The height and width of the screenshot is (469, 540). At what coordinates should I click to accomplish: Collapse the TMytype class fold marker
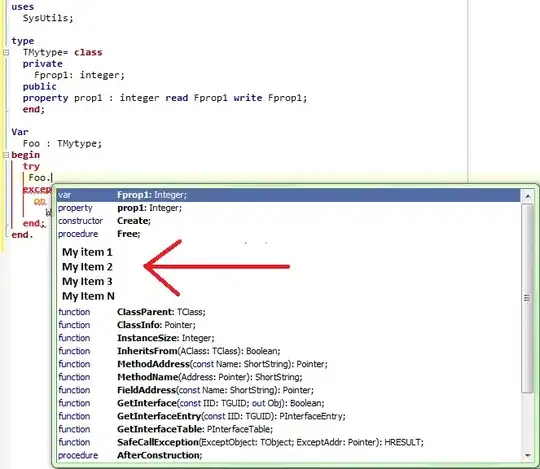(6, 52)
